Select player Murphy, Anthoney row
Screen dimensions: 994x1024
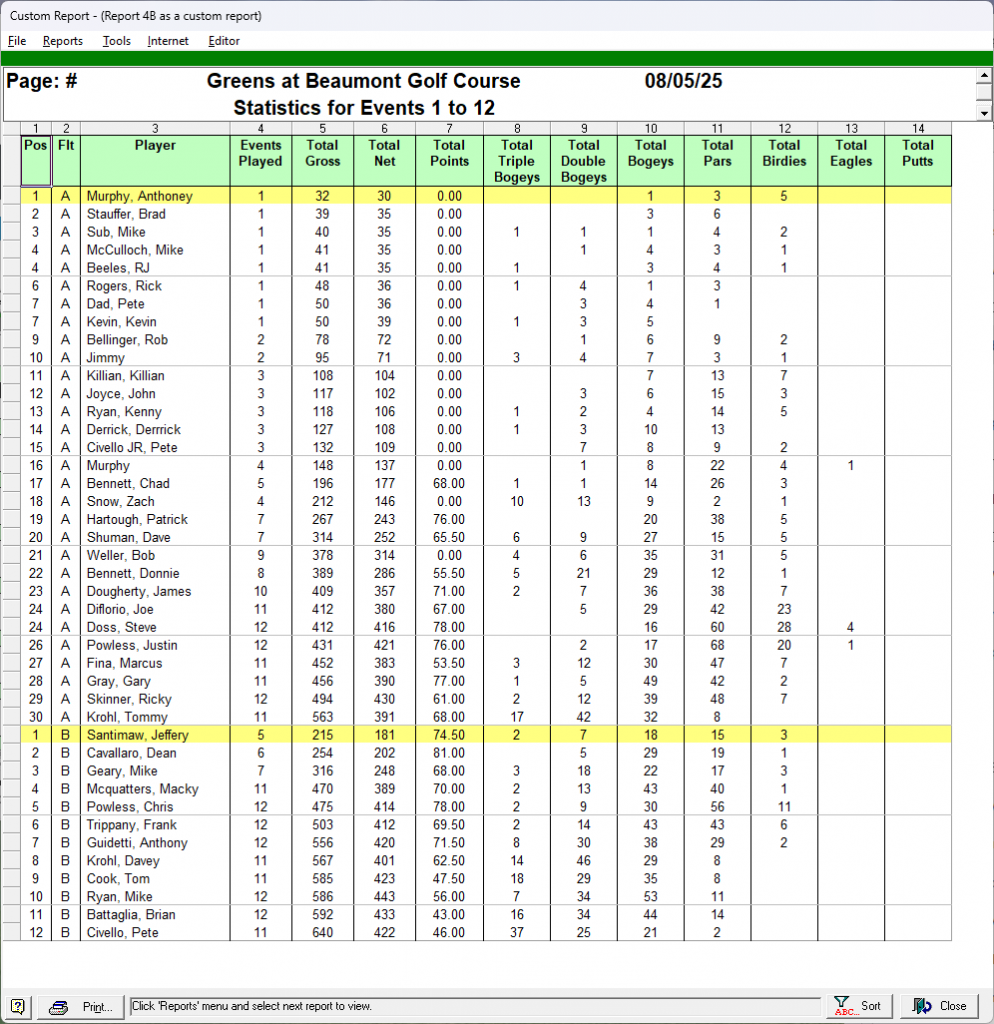(x=139, y=197)
